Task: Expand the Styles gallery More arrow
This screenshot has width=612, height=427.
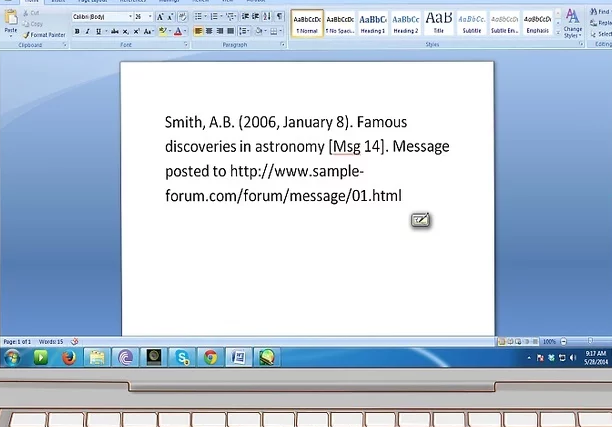Action: (x=558, y=33)
